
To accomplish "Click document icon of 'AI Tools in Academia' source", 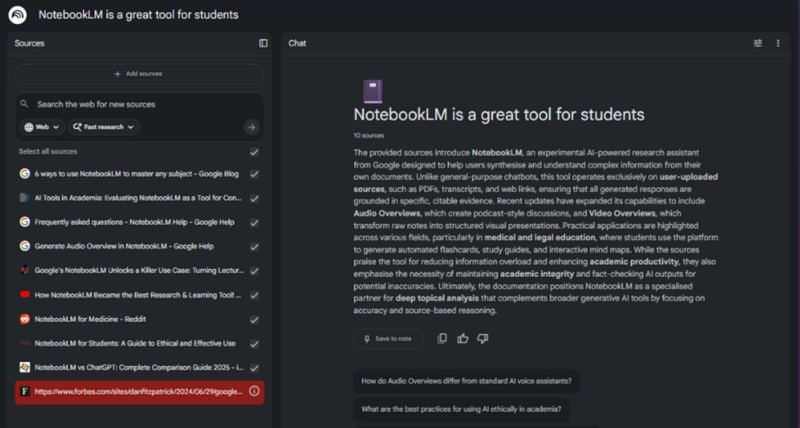I will click(x=24, y=198).
